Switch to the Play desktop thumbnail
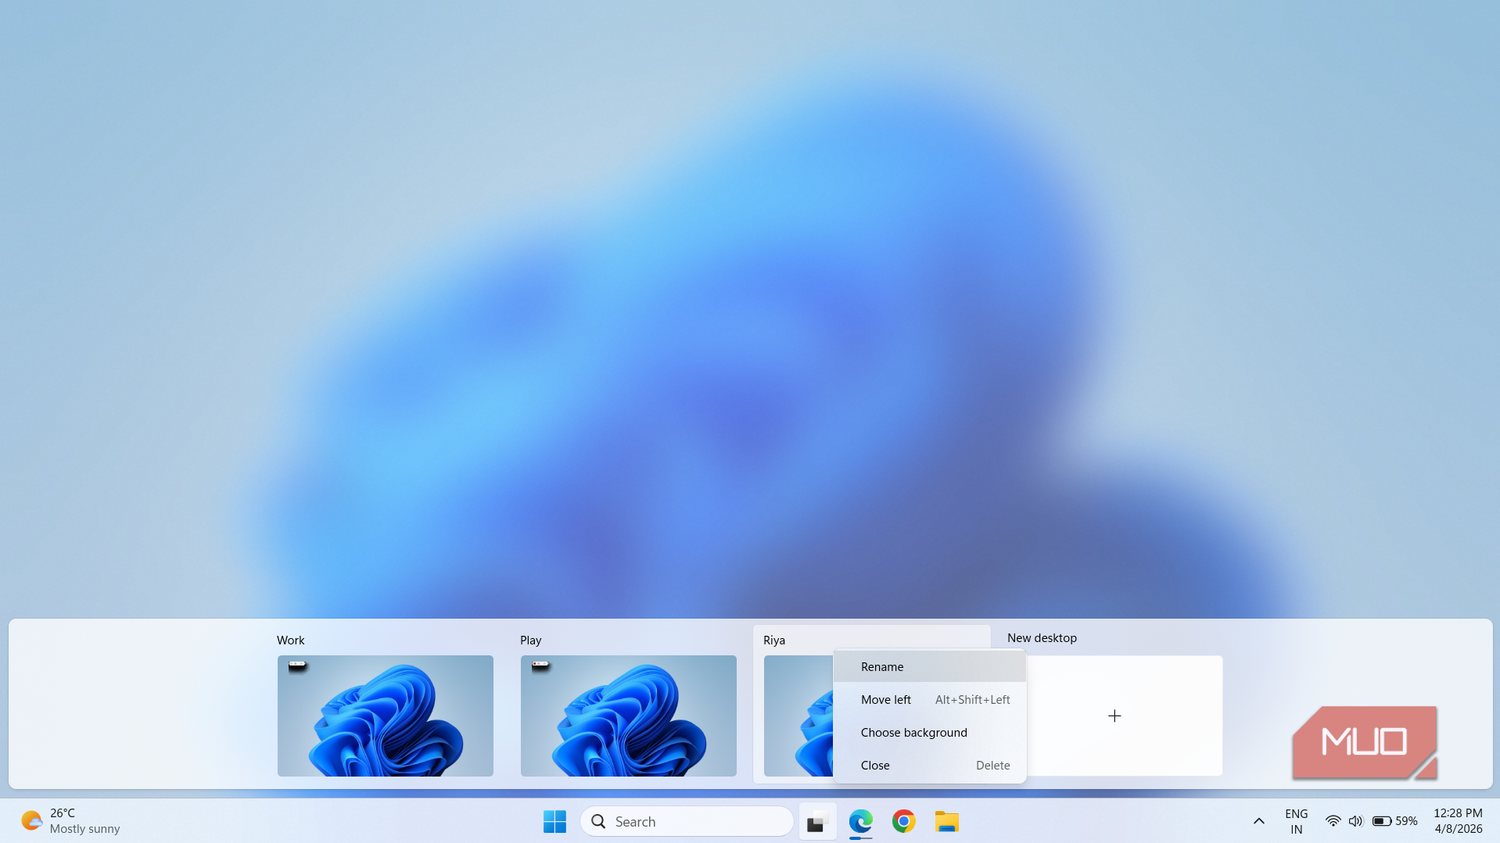Screen dimensions: 1500x843 click(x=628, y=716)
